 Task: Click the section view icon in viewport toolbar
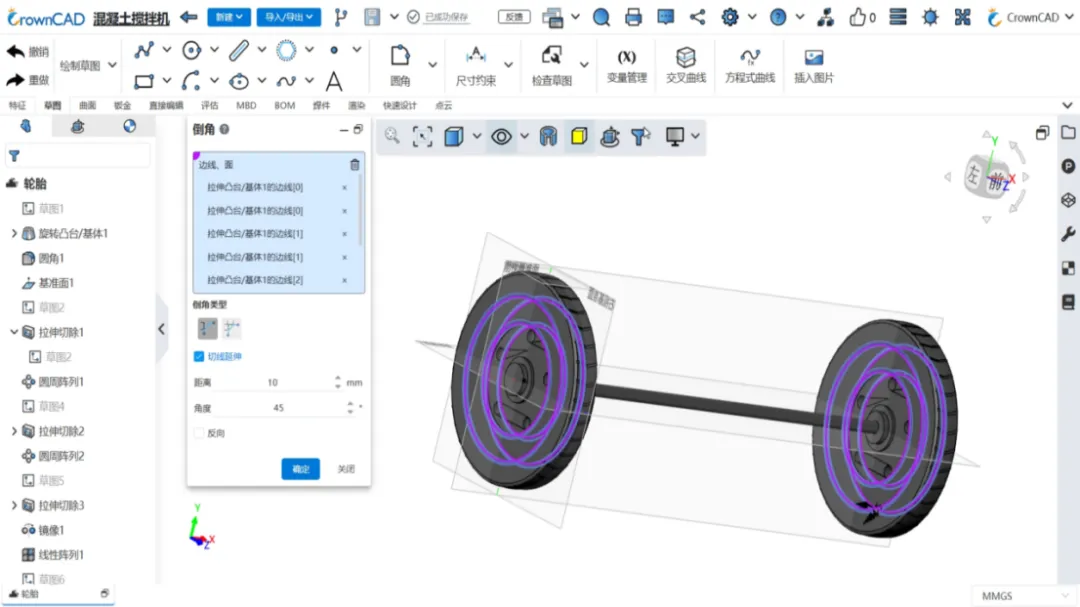coord(548,136)
